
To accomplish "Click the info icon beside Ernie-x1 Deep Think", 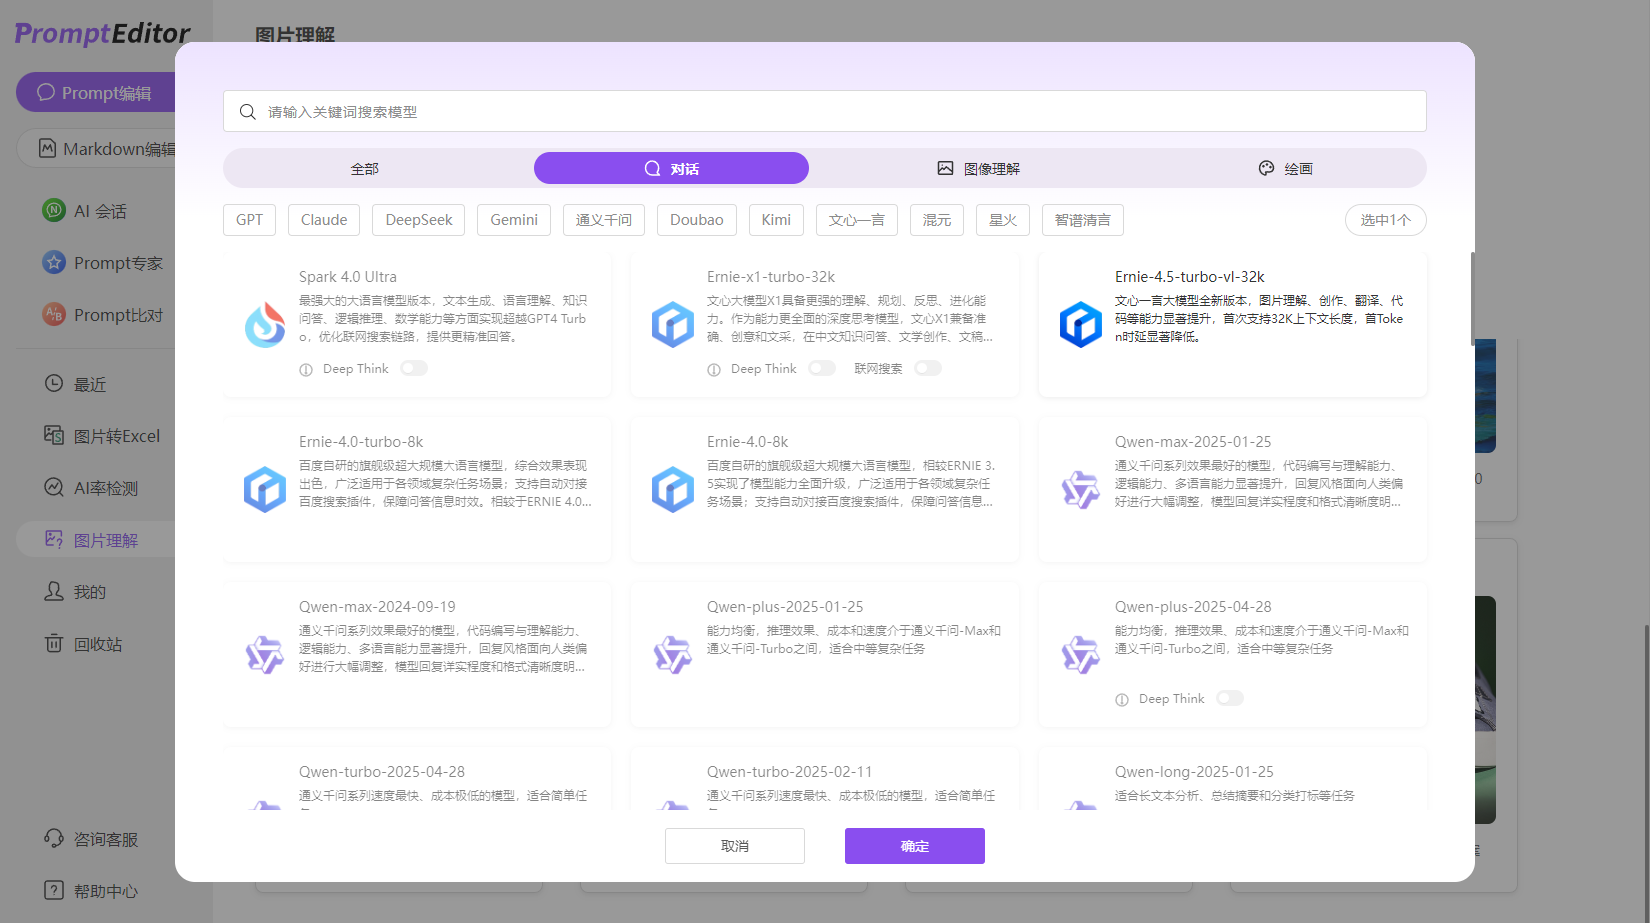I will click(714, 370).
